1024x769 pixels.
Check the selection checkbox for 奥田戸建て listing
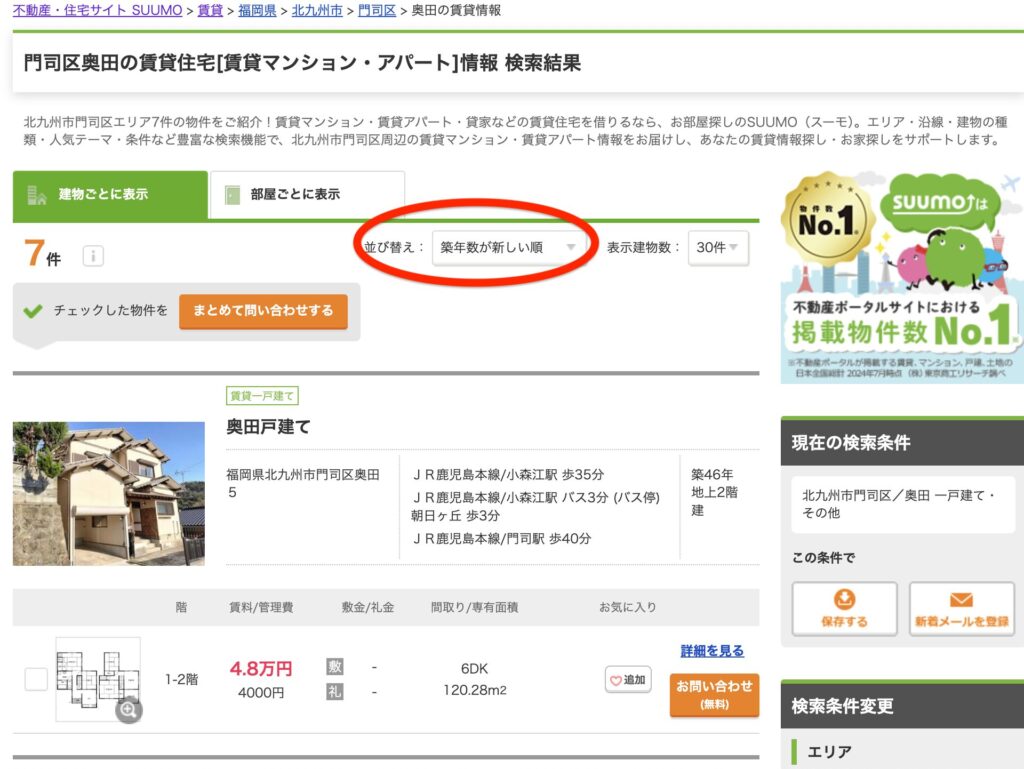pos(36,679)
